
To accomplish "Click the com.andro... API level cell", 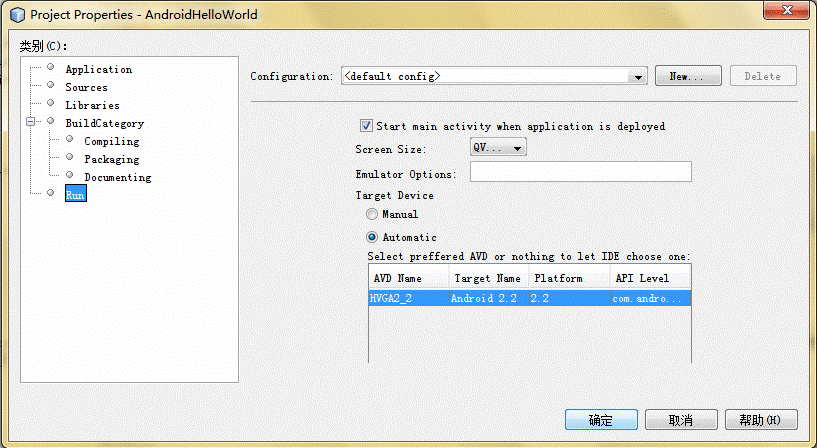I will point(650,298).
